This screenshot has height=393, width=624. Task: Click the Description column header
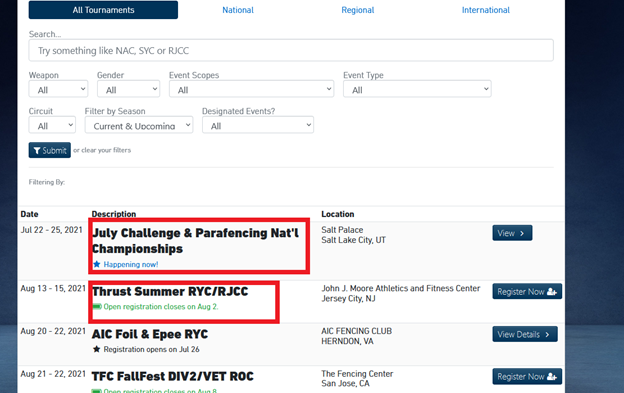(x=114, y=214)
